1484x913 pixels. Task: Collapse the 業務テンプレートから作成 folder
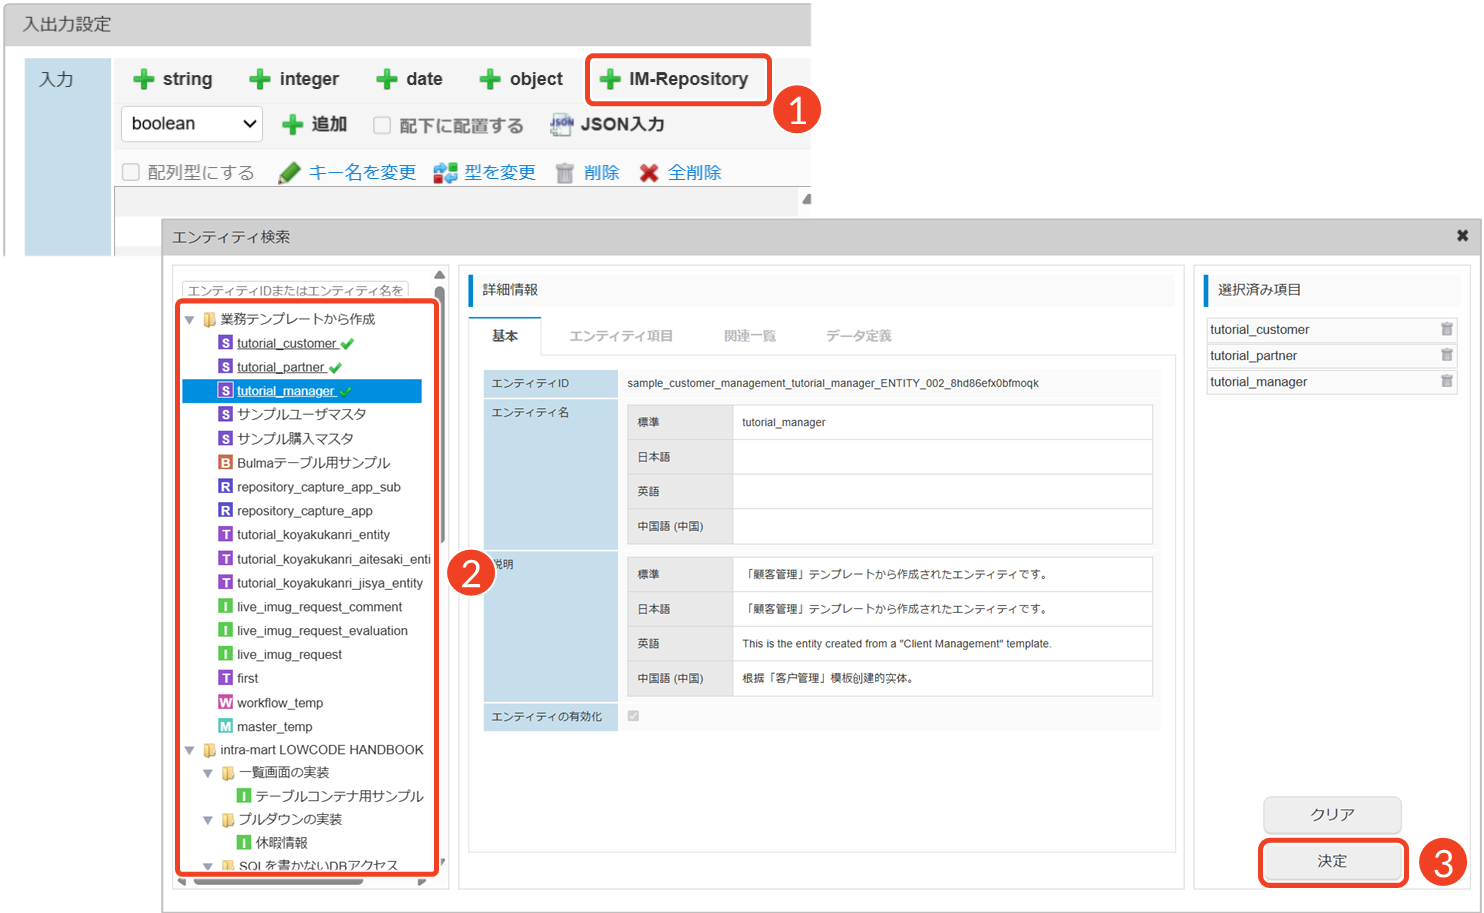[x=190, y=320]
